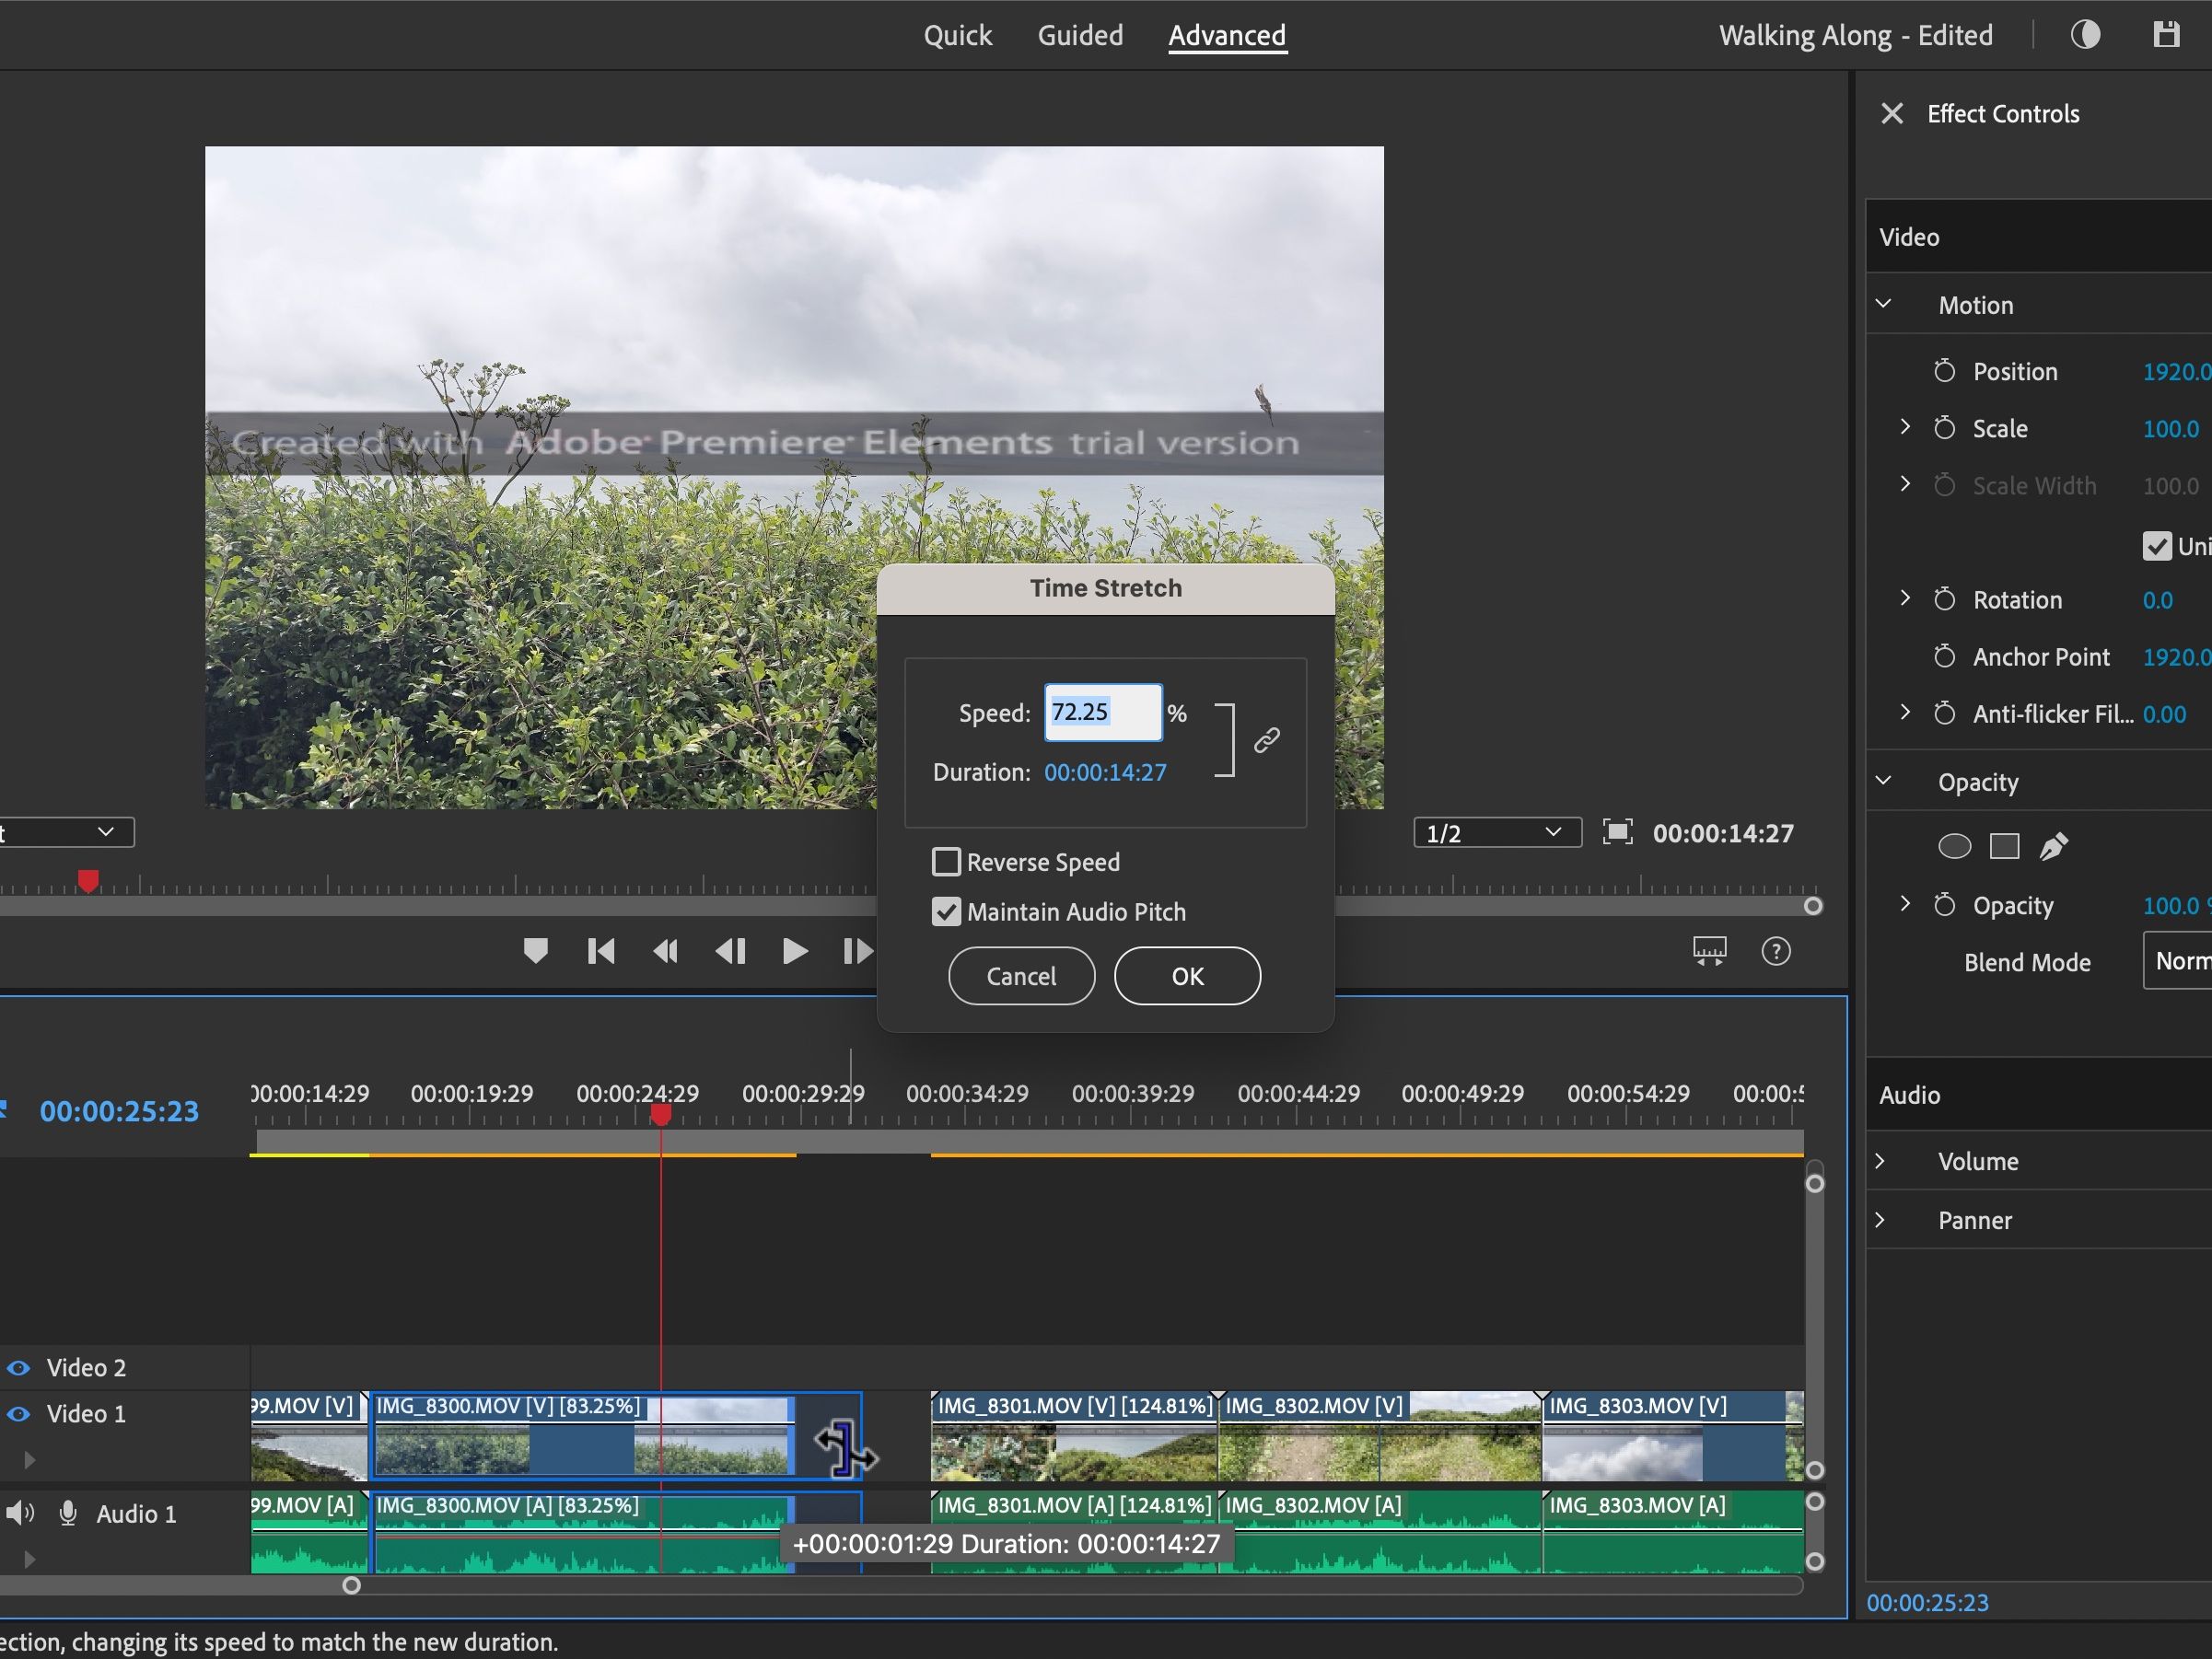Expand the Volume audio section
The image size is (2212, 1659).
pyautogui.click(x=1880, y=1161)
